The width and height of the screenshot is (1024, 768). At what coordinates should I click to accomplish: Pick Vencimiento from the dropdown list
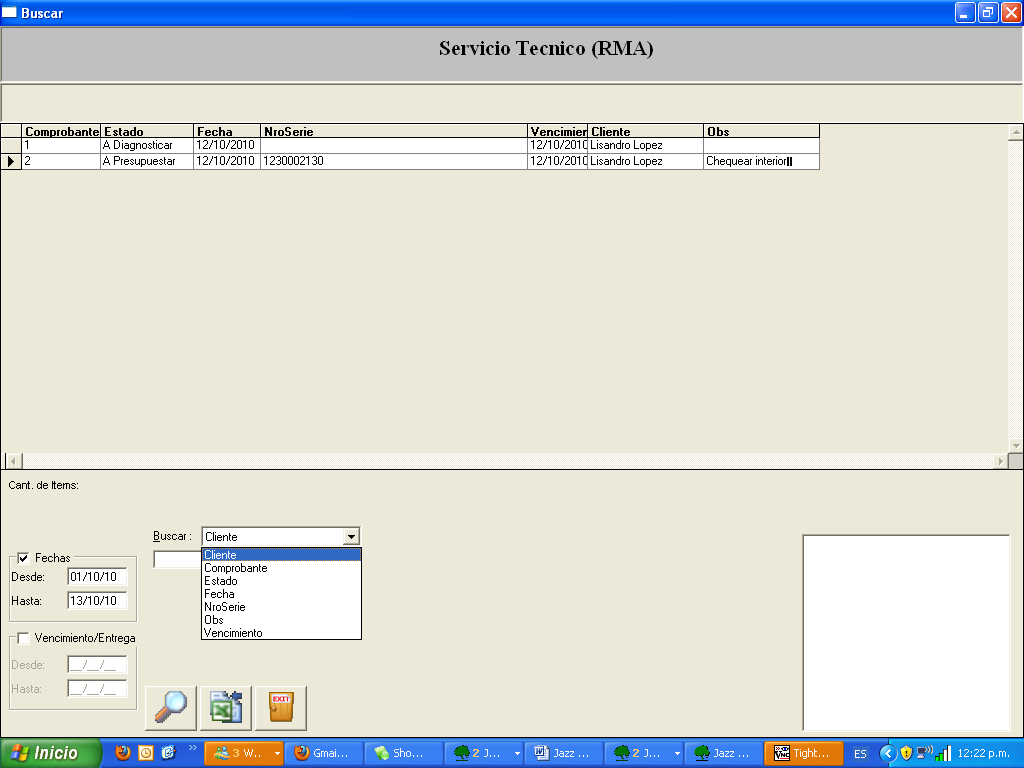[281, 633]
